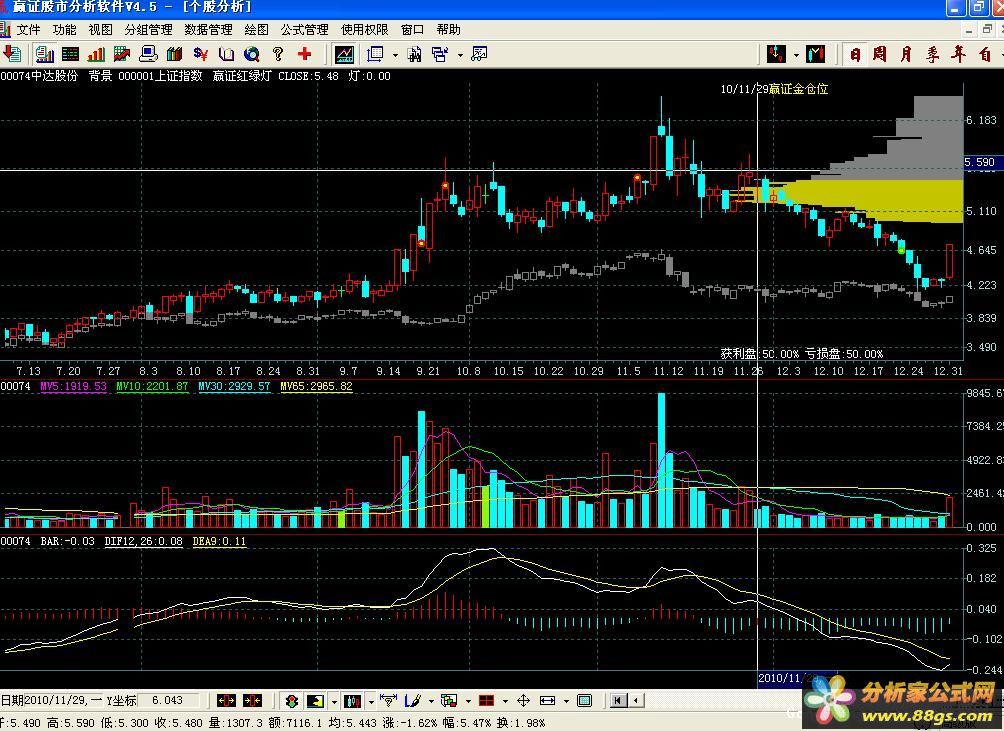Image resolution: width=1004 pixels, height=731 pixels.
Task: Open dropdown next to overlapping windows icon
Action: [x=468, y=702]
